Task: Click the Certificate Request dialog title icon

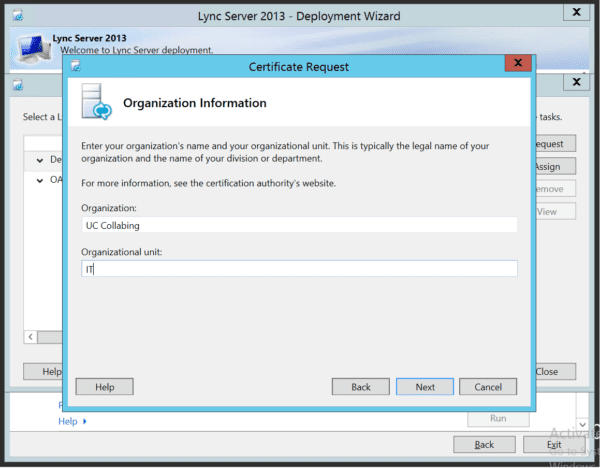Action: point(75,67)
